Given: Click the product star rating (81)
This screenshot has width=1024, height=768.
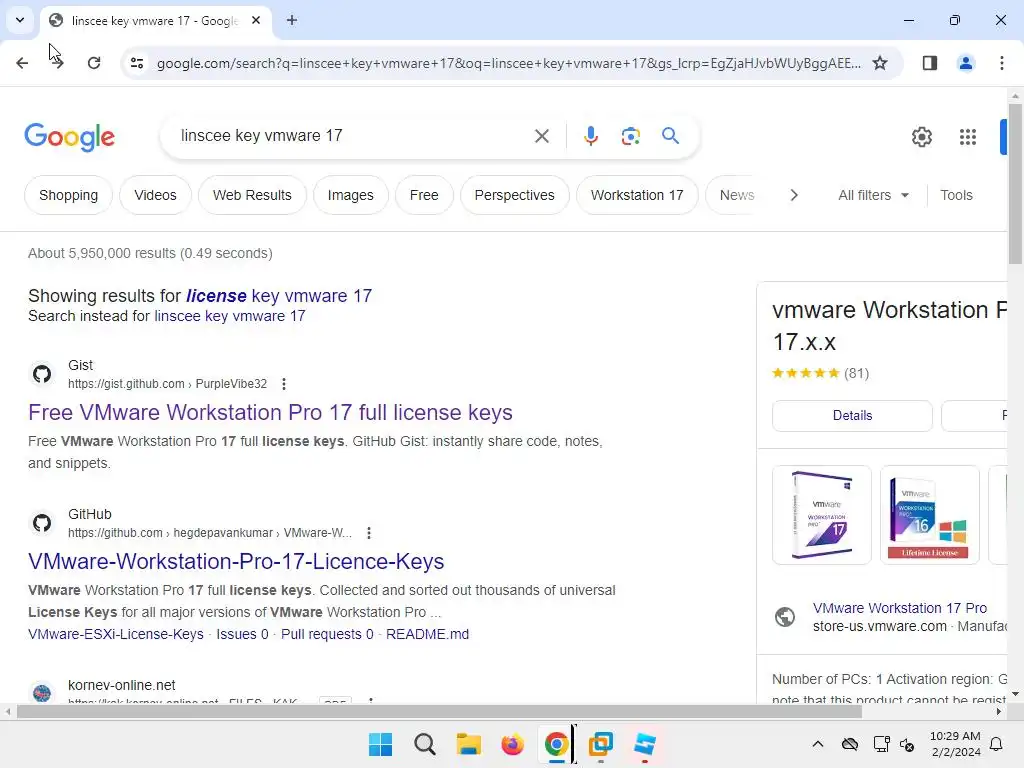Looking at the screenshot, I should click(x=820, y=374).
